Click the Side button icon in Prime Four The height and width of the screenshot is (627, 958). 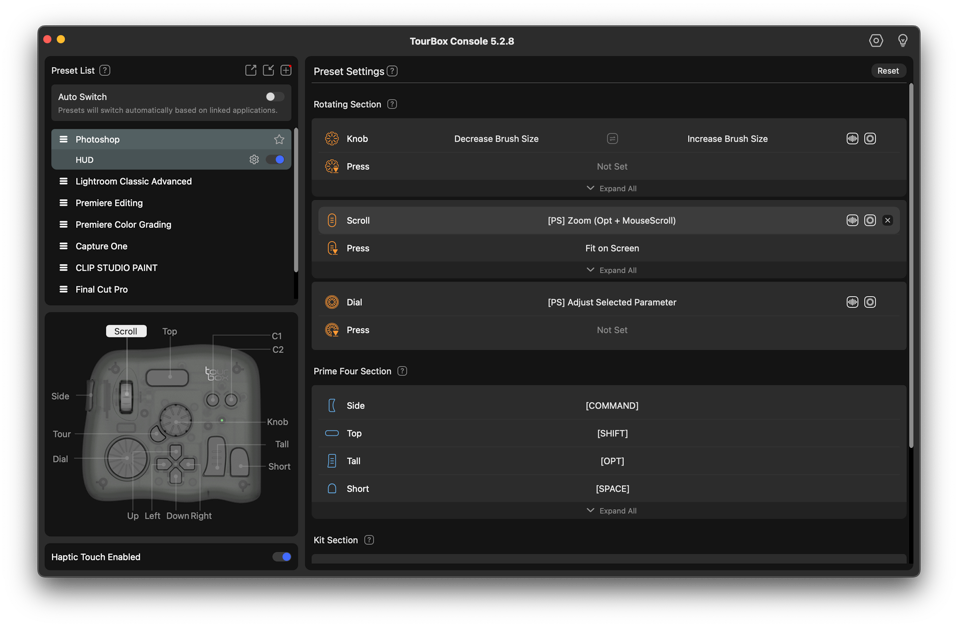click(332, 405)
